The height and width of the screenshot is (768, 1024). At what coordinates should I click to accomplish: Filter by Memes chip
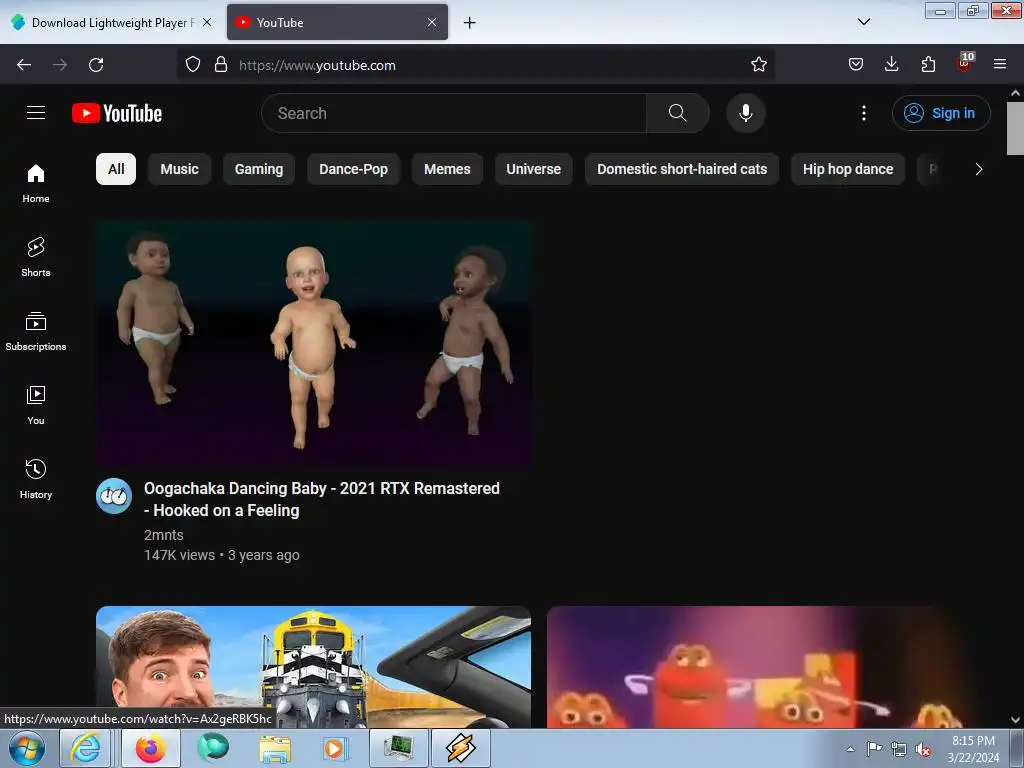(x=447, y=169)
